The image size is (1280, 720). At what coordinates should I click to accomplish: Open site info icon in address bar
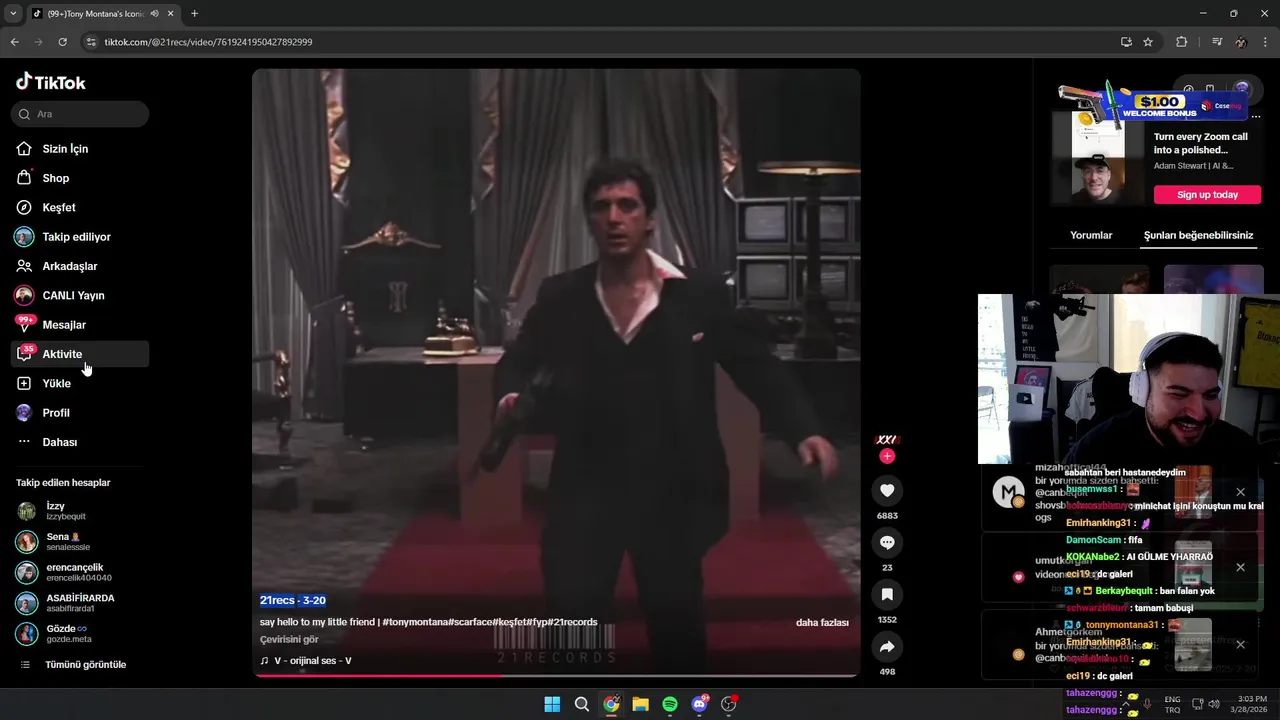[91, 42]
